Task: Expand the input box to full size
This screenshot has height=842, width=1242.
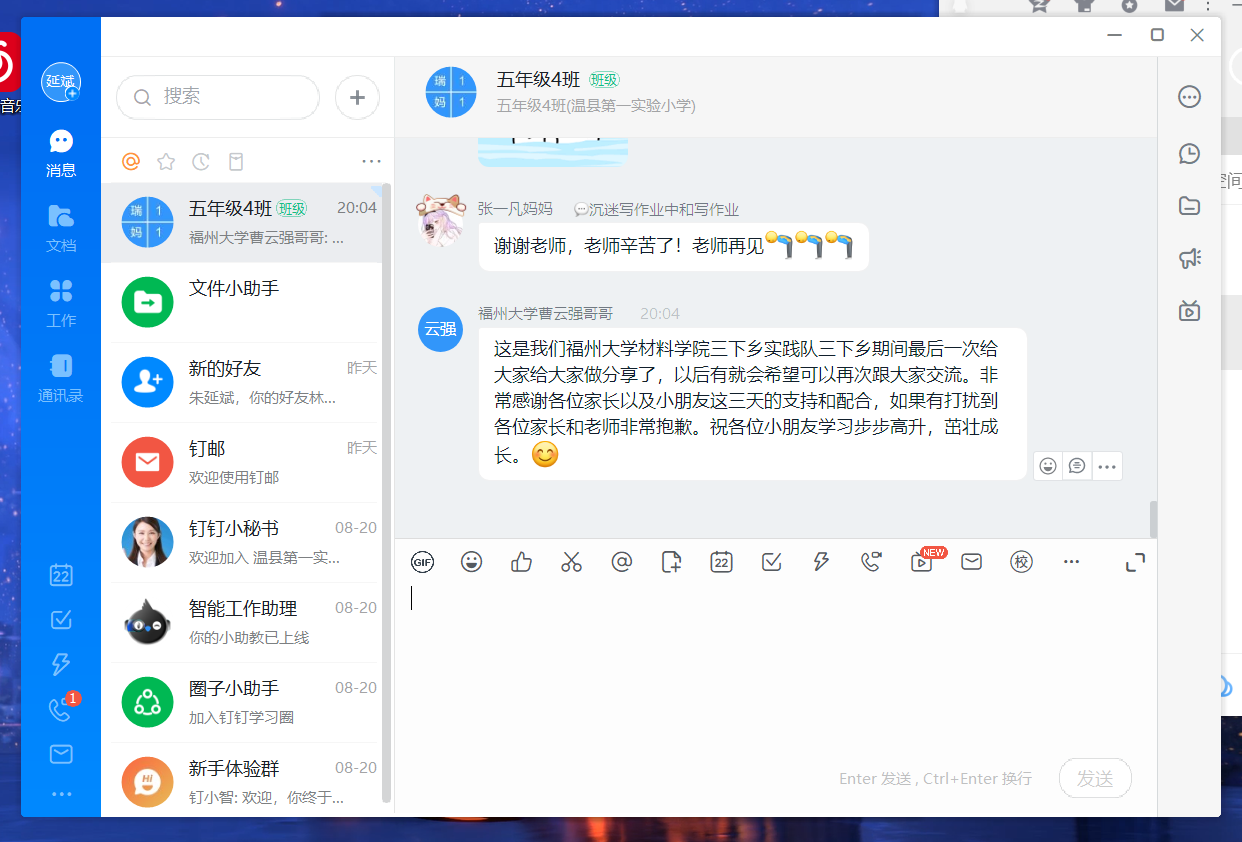Action: point(1135,562)
